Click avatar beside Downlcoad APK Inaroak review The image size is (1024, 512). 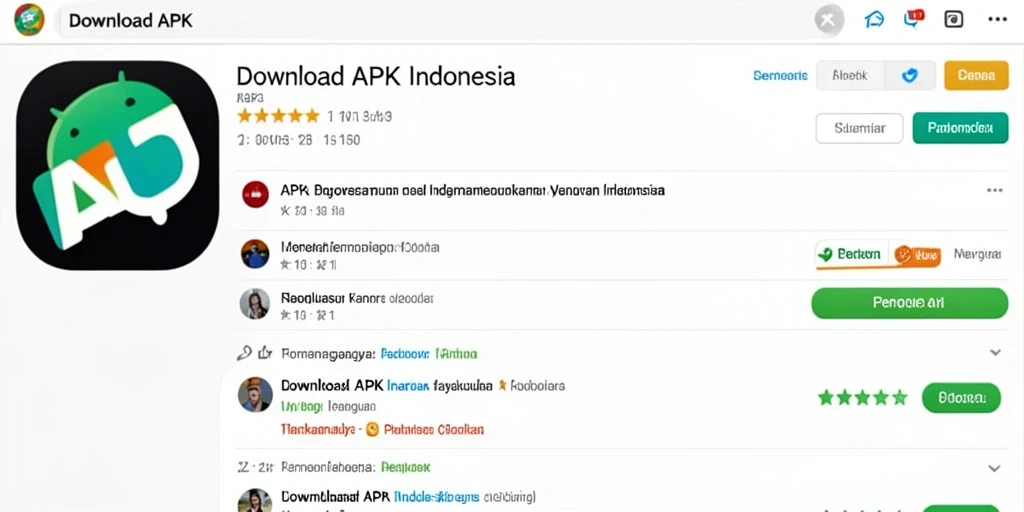pyautogui.click(x=255, y=394)
